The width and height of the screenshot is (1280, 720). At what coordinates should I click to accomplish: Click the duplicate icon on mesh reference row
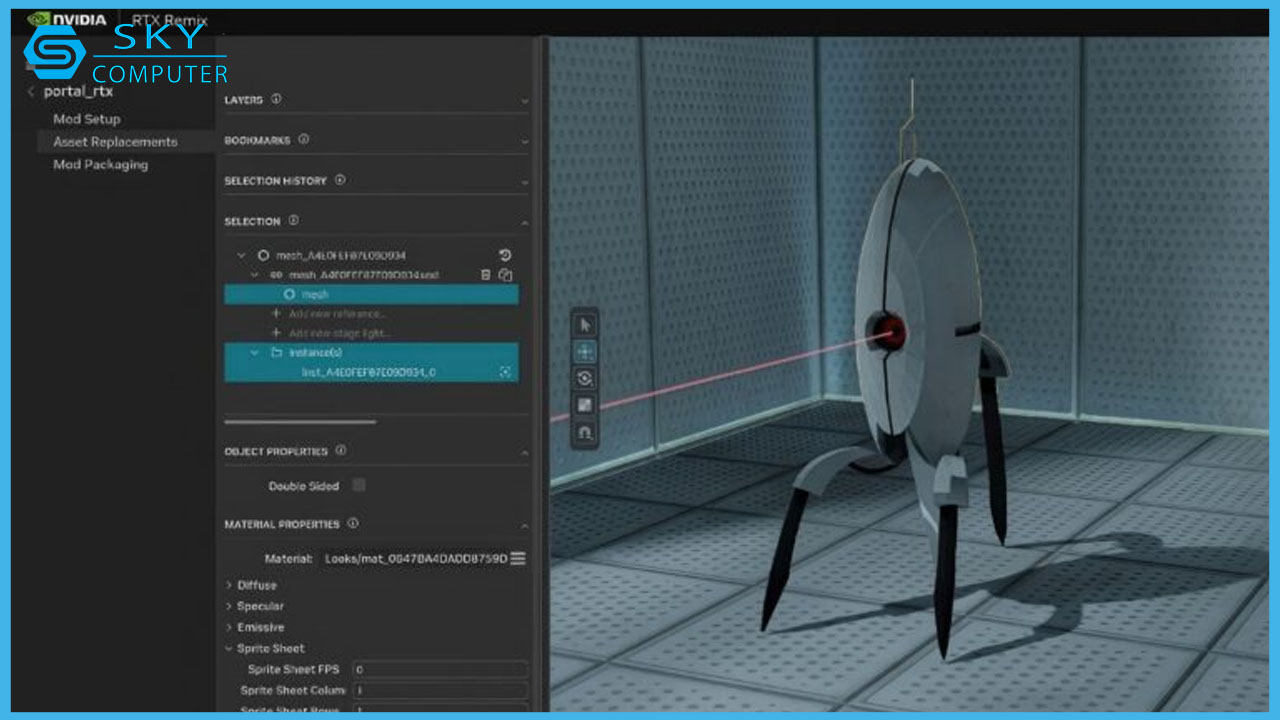[x=505, y=274]
